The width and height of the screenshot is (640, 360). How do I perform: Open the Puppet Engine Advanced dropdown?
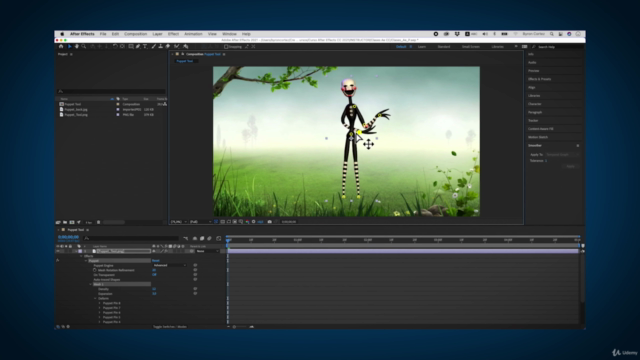pyautogui.click(x=169, y=265)
